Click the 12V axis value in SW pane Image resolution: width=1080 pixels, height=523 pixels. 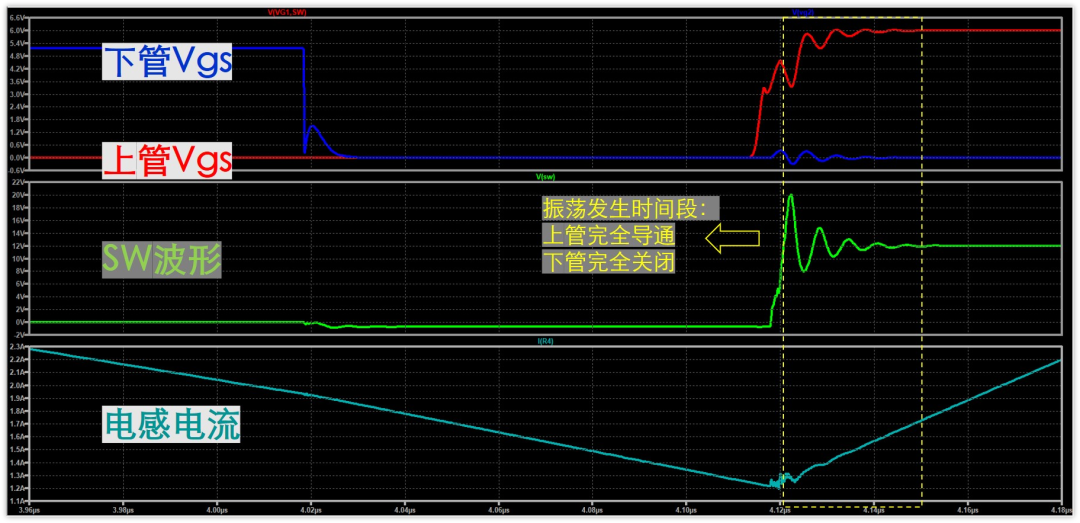(x=20, y=246)
